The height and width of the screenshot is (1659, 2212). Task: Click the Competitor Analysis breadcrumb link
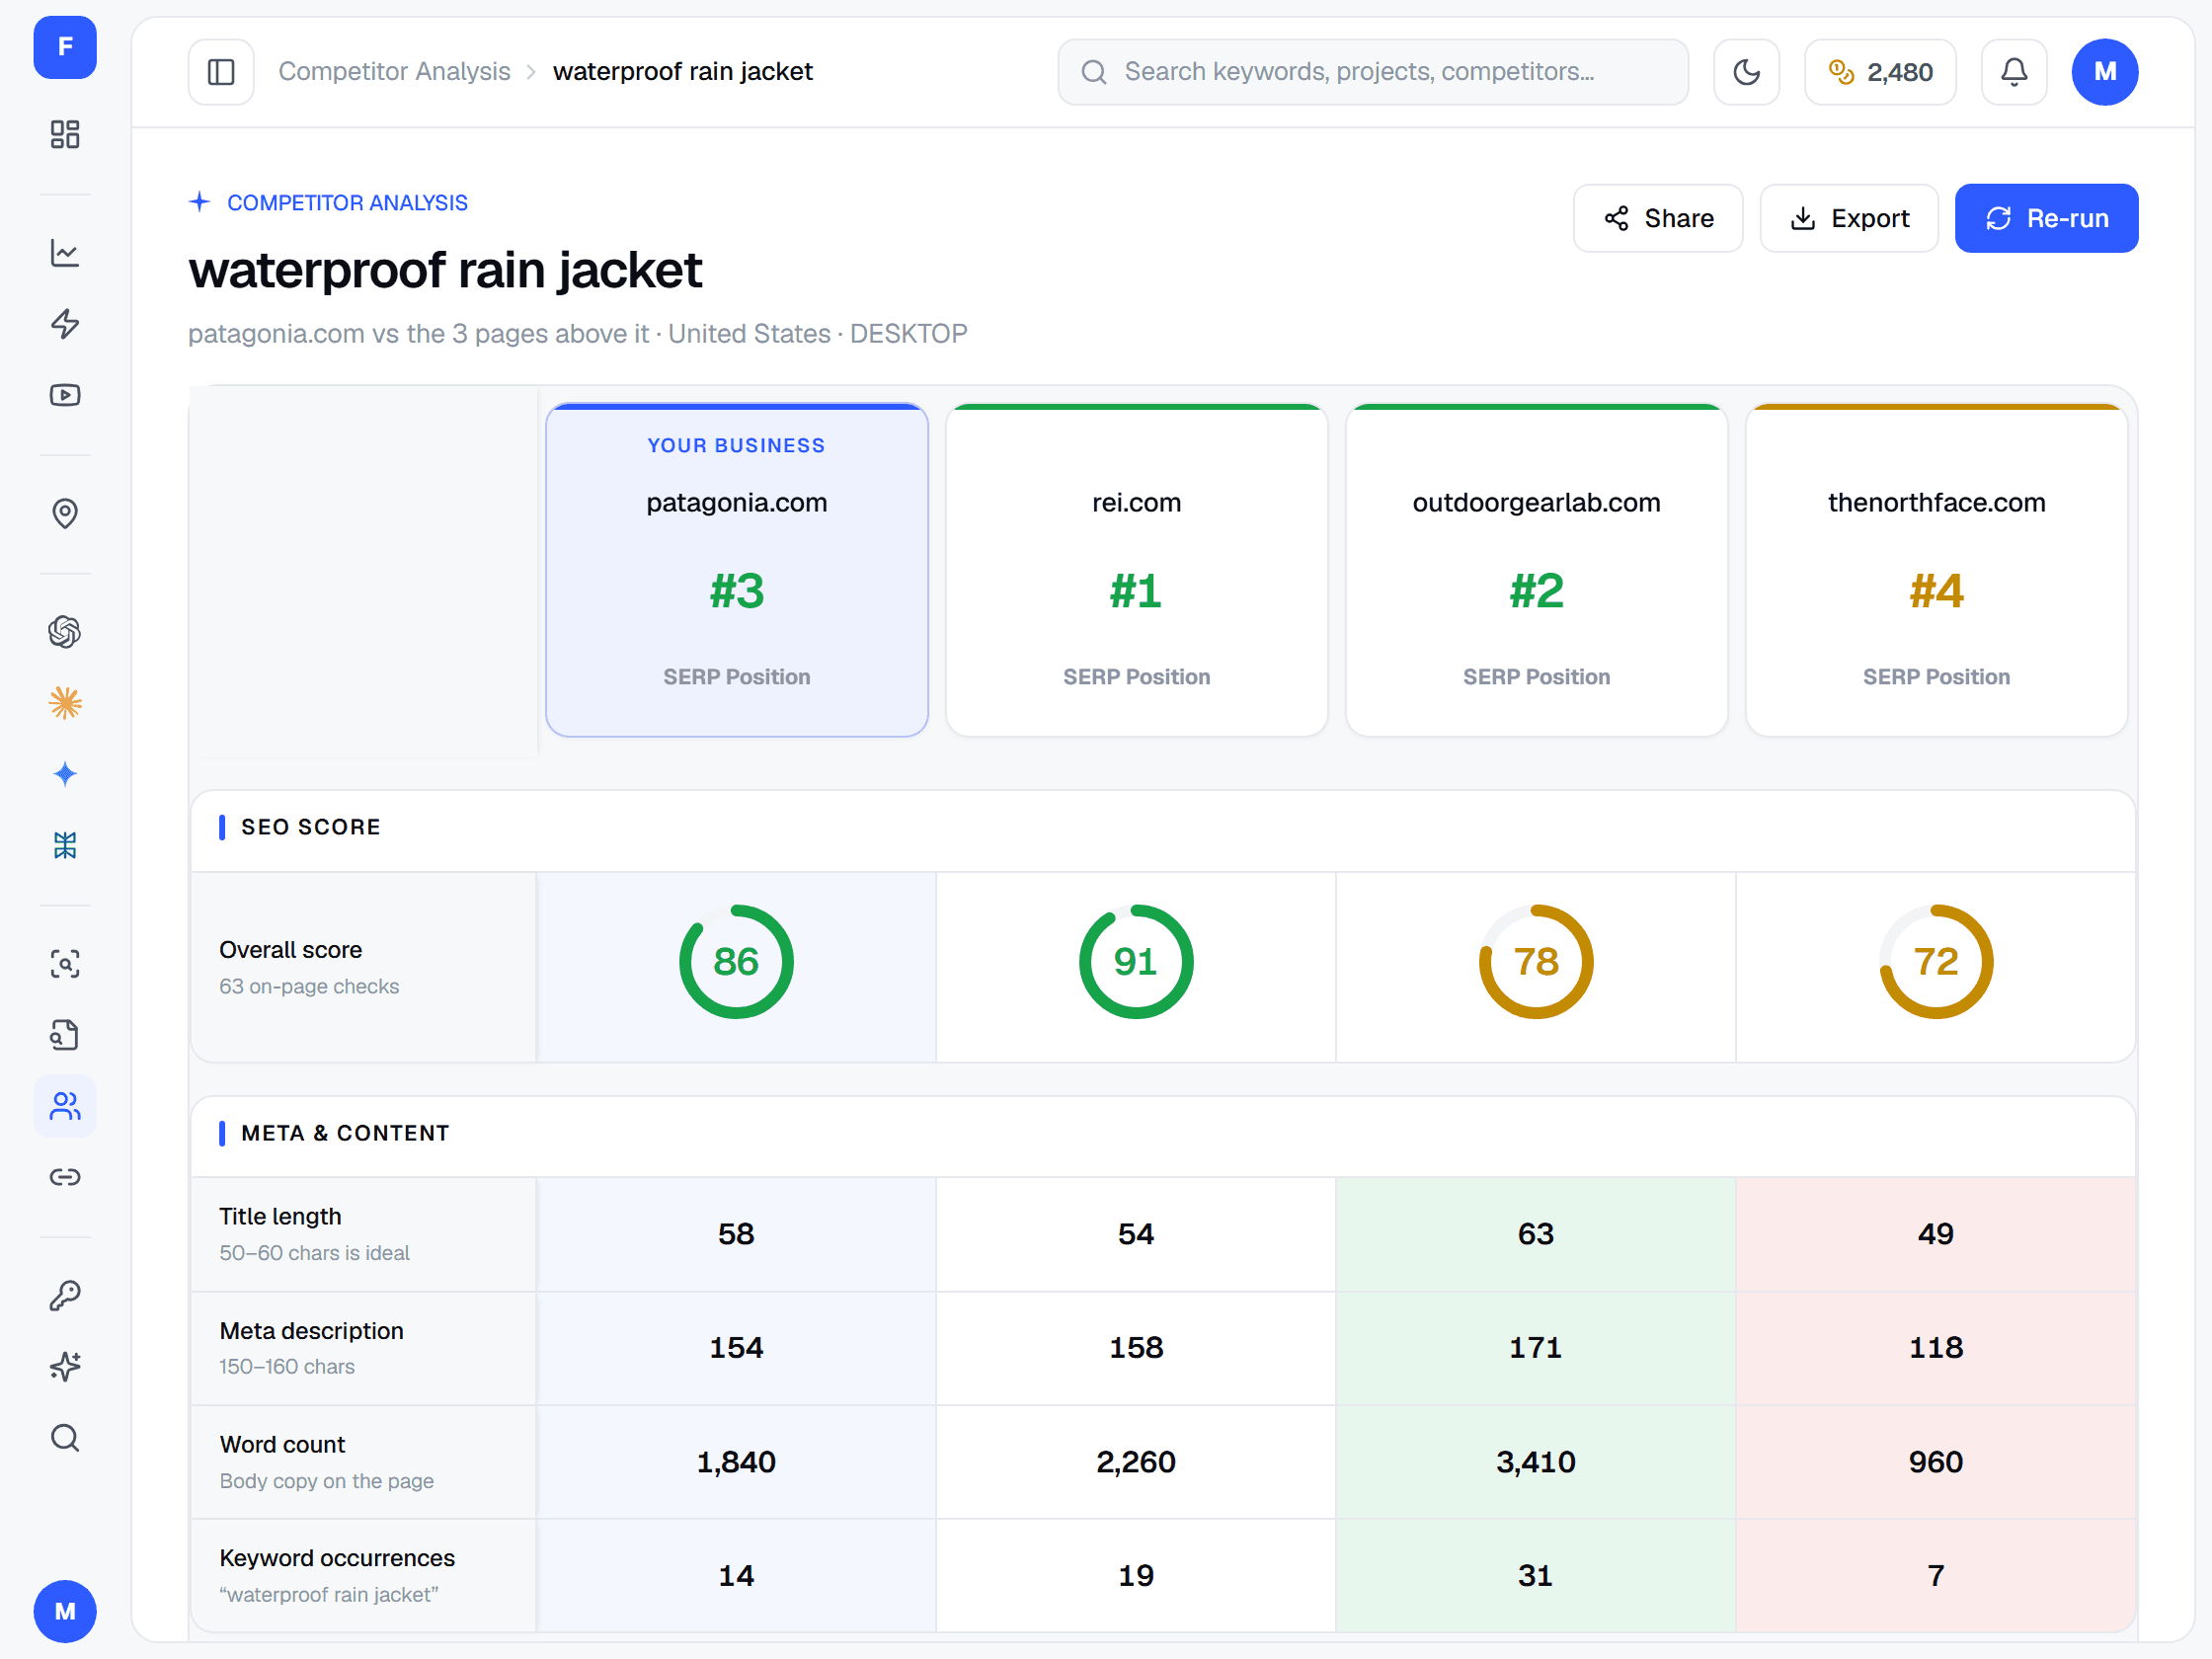[394, 72]
